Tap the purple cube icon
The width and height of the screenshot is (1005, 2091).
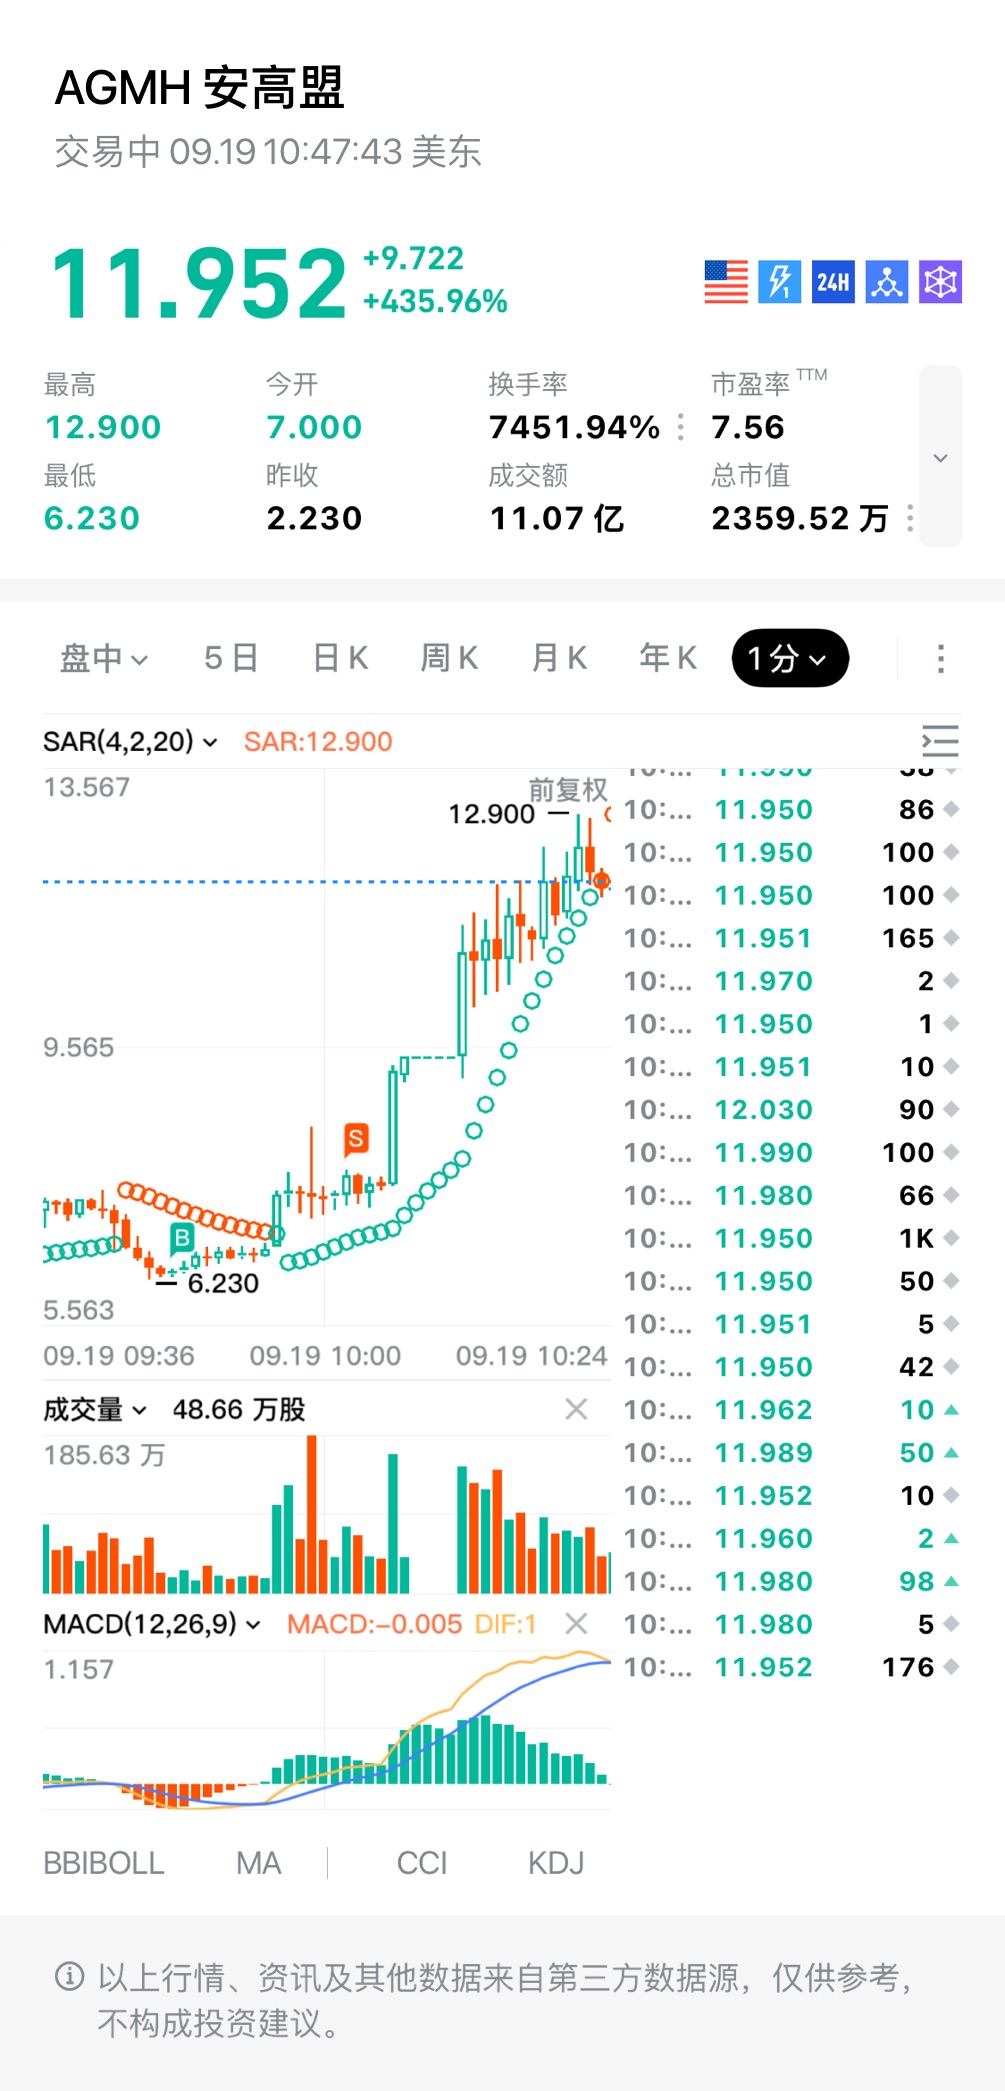pyautogui.click(x=940, y=282)
